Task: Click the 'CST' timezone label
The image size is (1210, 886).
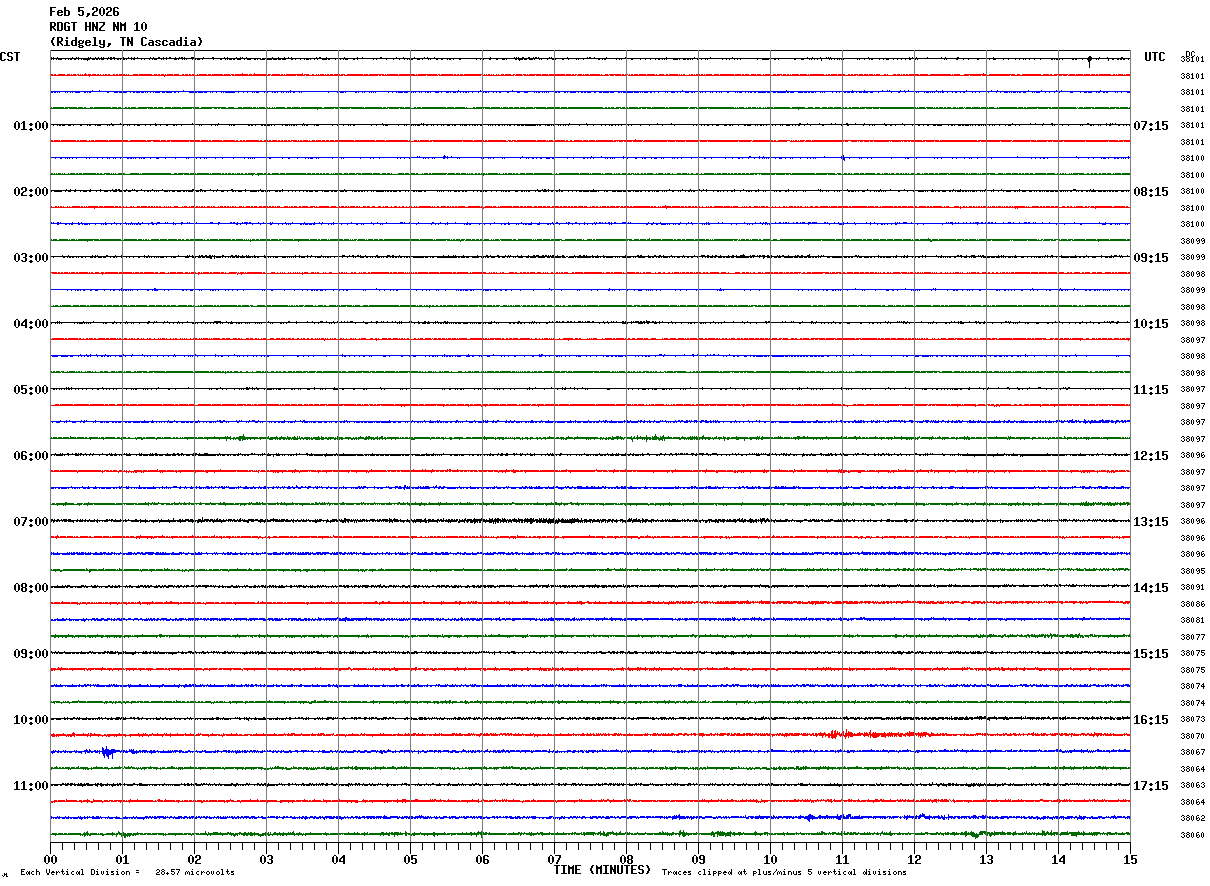Action: pos(10,57)
